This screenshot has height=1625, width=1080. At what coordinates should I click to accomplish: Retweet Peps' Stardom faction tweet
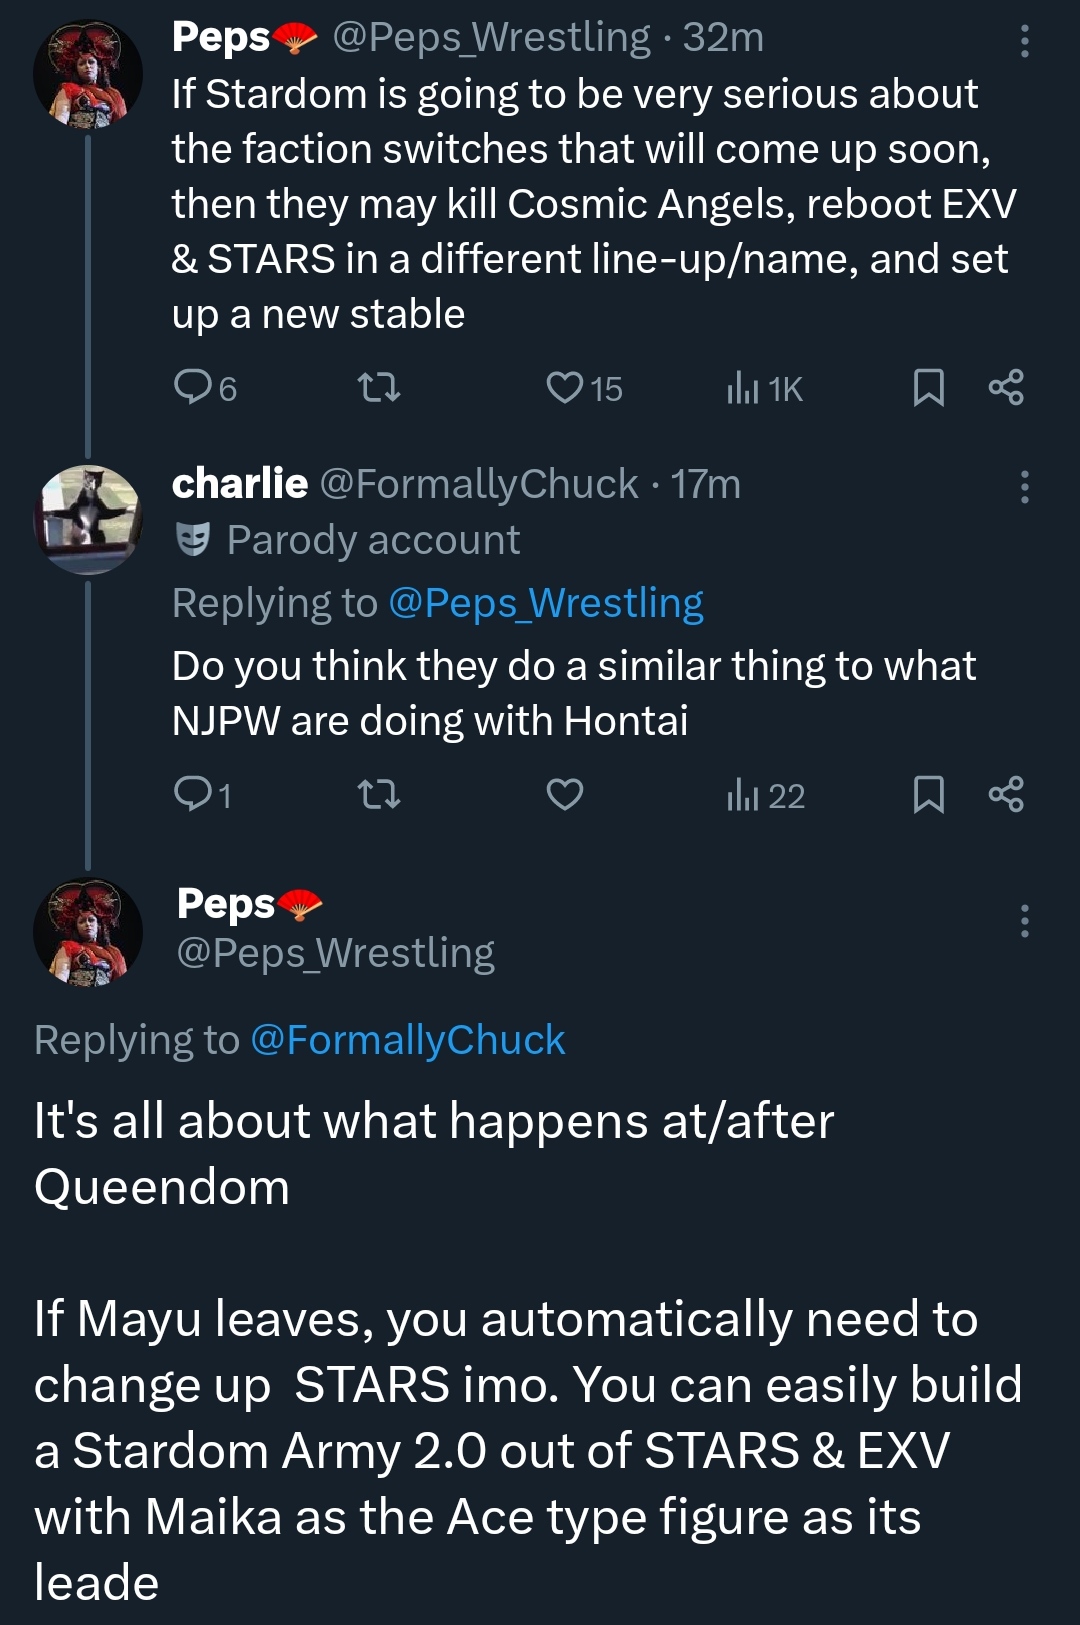click(x=379, y=387)
